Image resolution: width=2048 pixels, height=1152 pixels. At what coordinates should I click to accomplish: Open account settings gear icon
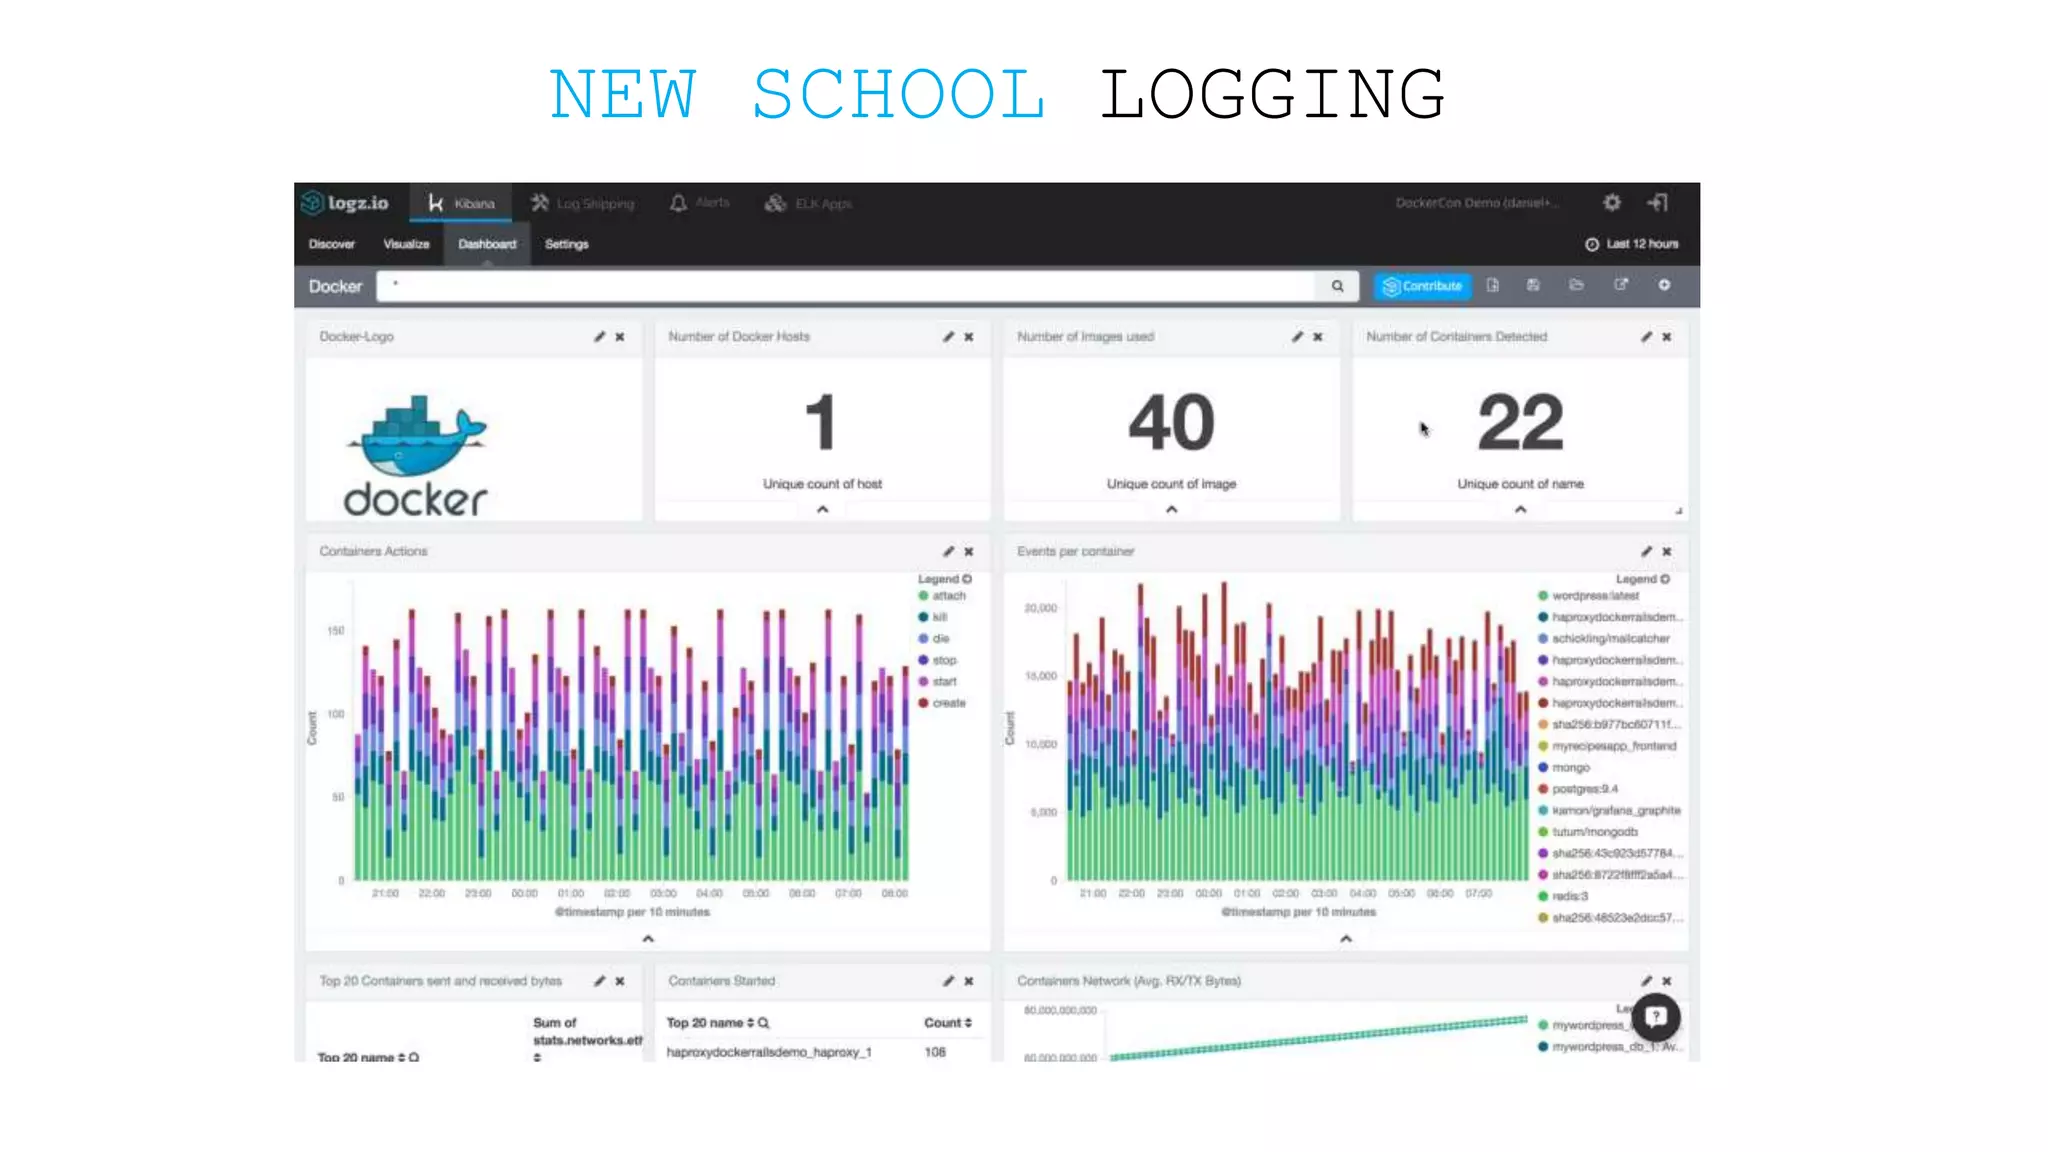[x=1611, y=202]
